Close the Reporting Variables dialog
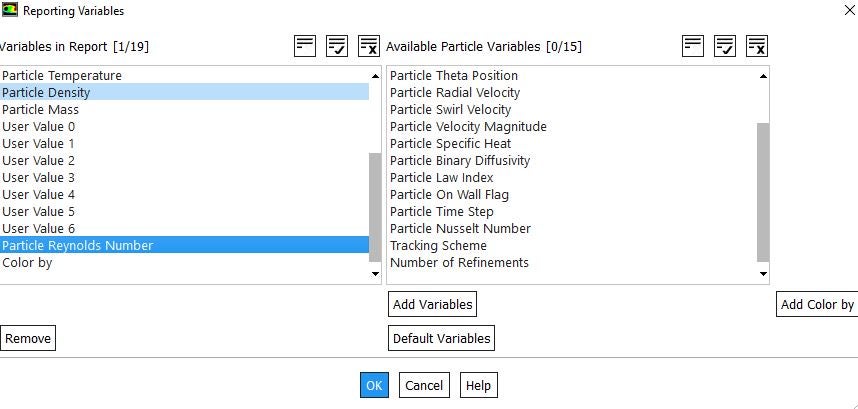The height and width of the screenshot is (409, 858). (850, 10)
